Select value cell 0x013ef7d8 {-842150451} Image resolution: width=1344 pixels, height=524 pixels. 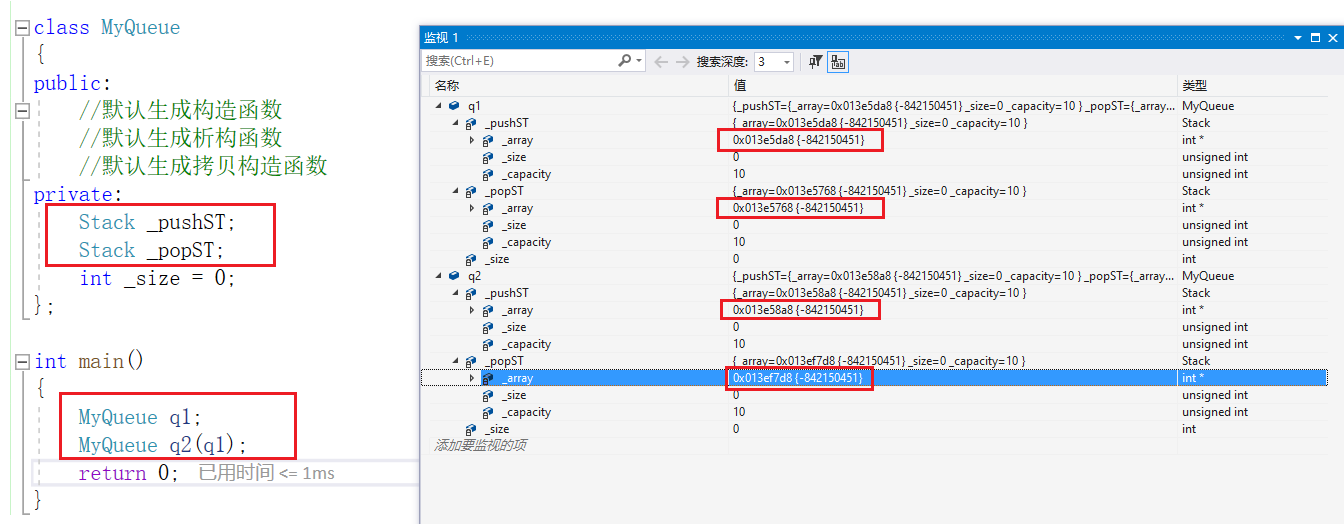(x=798, y=378)
